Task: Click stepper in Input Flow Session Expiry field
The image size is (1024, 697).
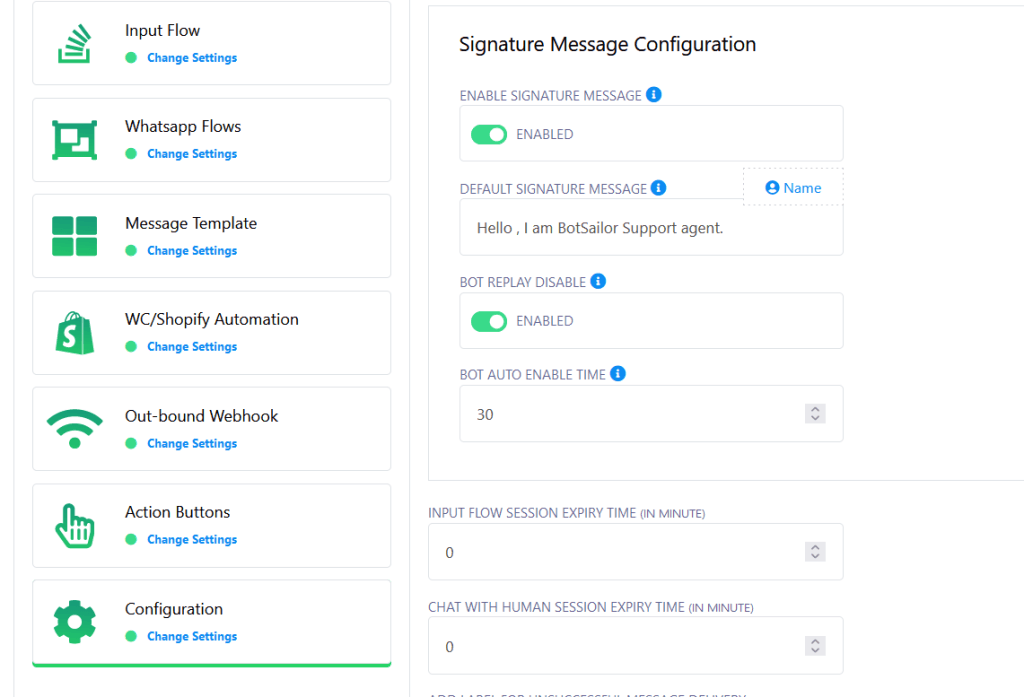Action: (x=815, y=552)
